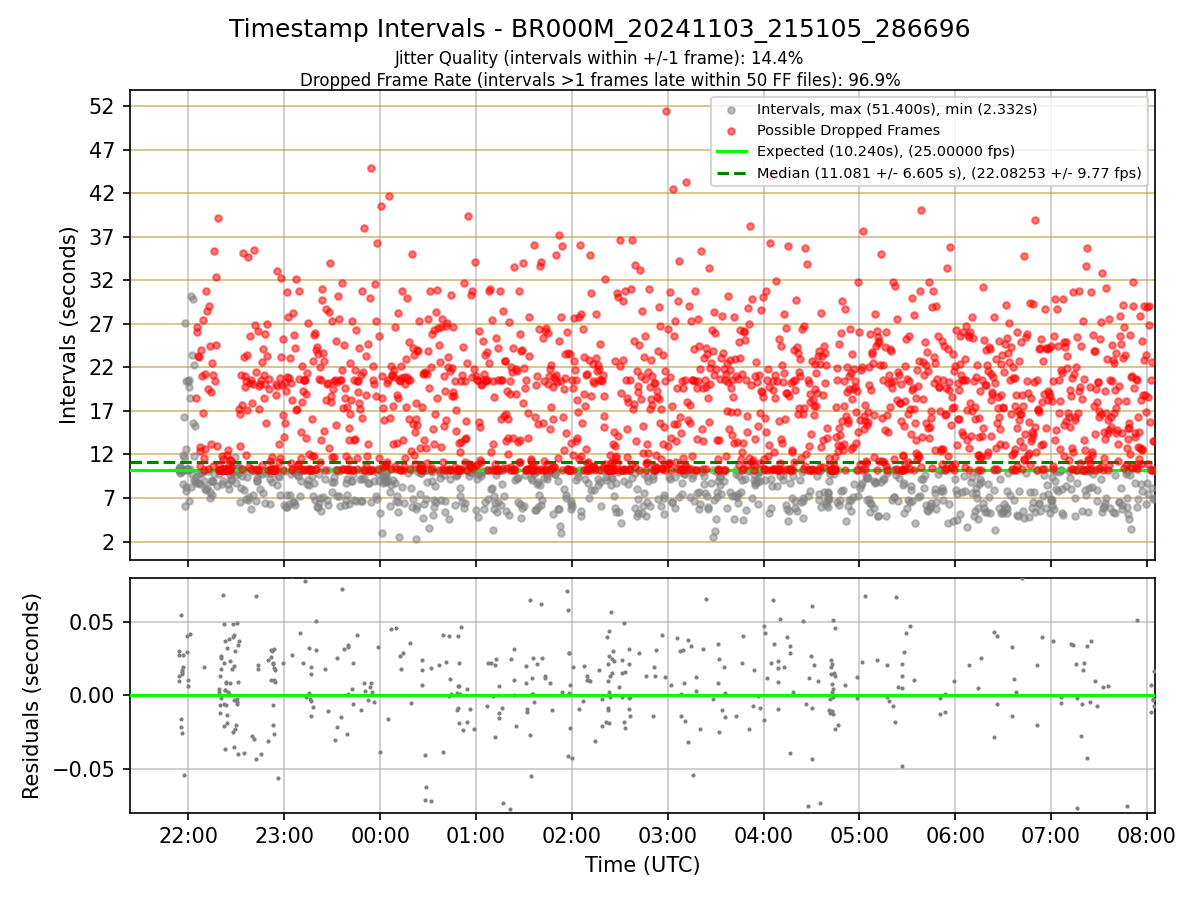Select the legend entry 'Intervals, max (51.400s), min (2.332s)'
Screen dimensions: 1200x900
pyautogui.click(x=899, y=109)
